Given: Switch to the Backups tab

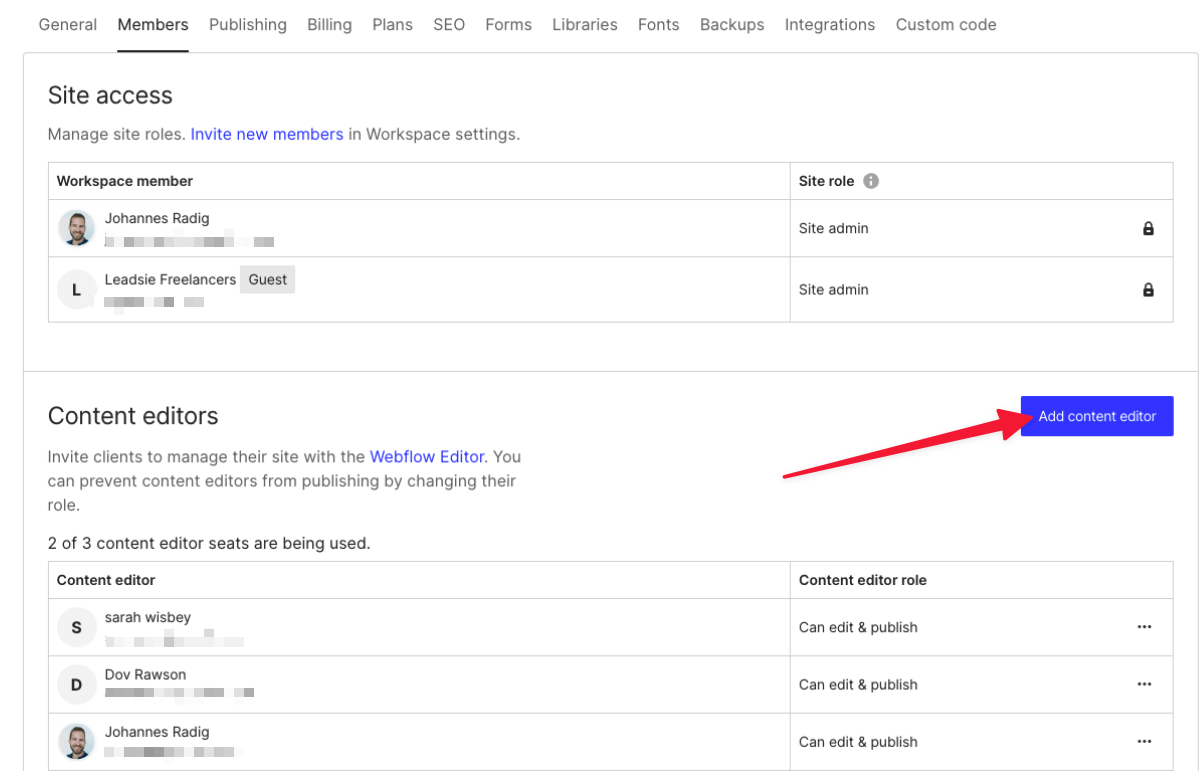Looking at the screenshot, I should coord(731,24).
